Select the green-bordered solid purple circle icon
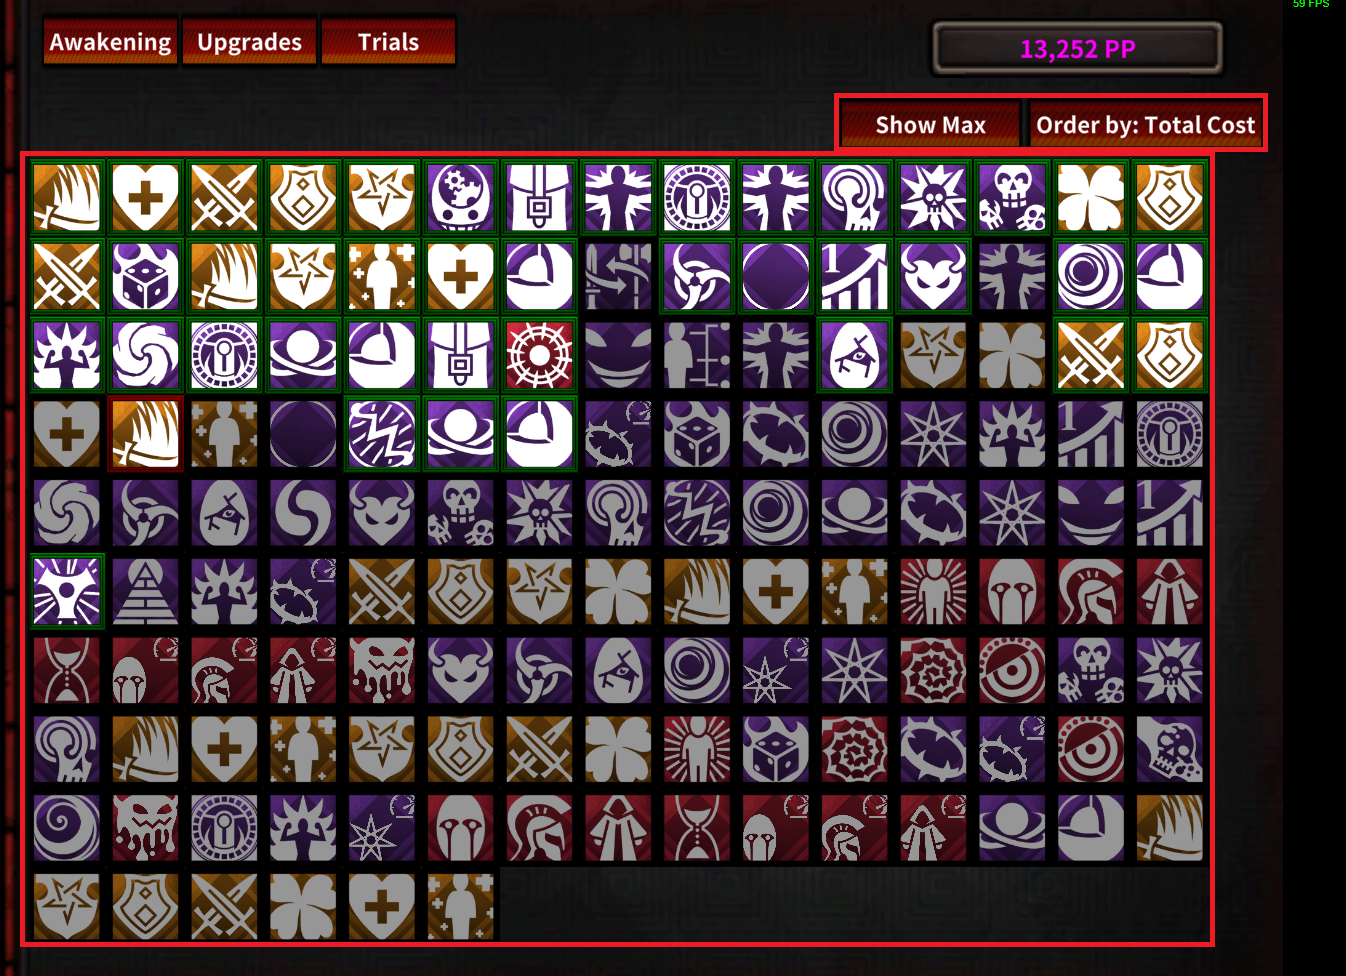1346x976 pixels. tap(776, 276)
